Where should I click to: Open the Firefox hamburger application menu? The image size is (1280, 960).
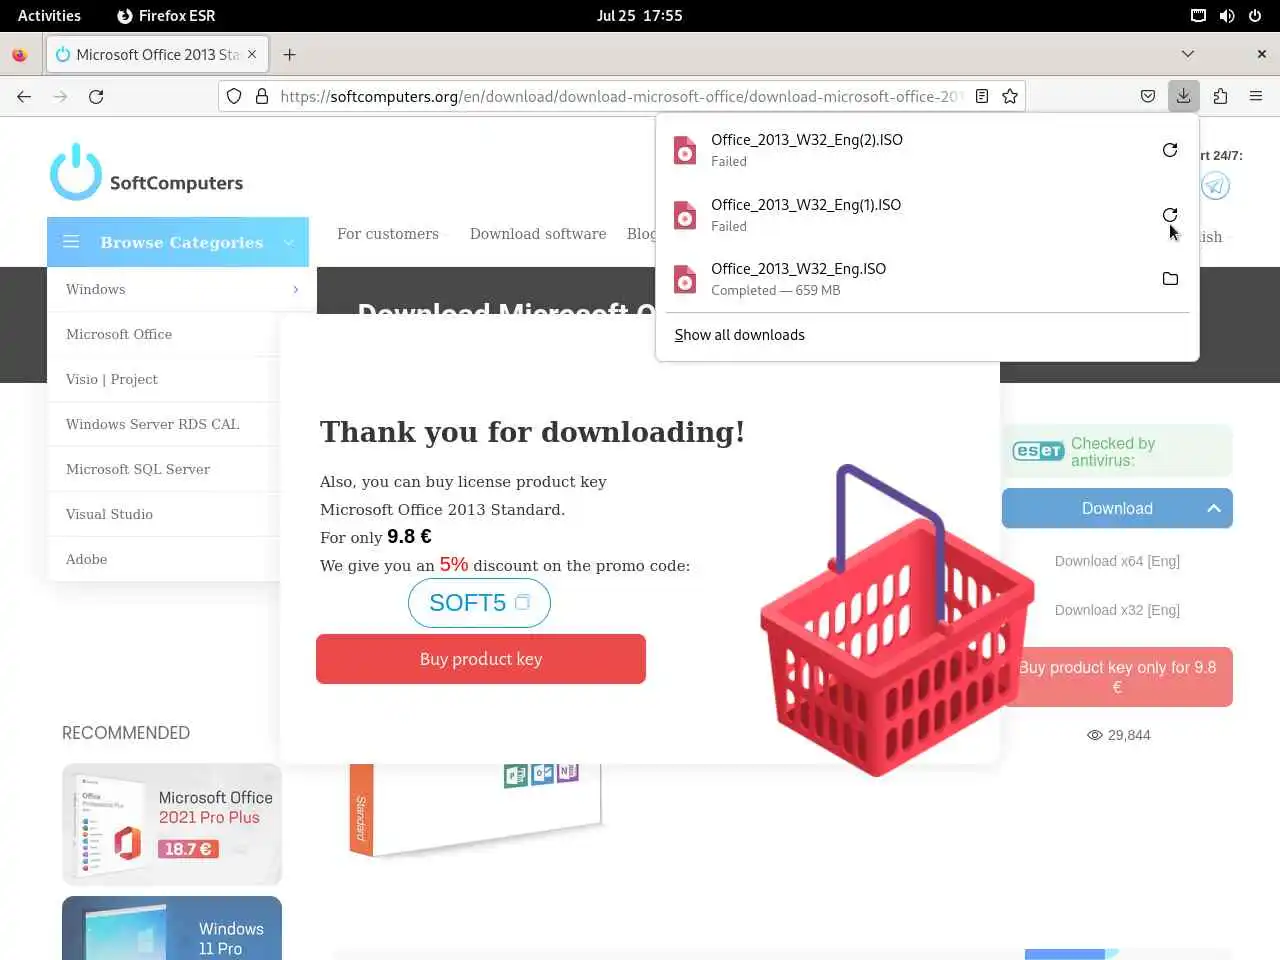pyautogui.click(x=1256, y=96)
